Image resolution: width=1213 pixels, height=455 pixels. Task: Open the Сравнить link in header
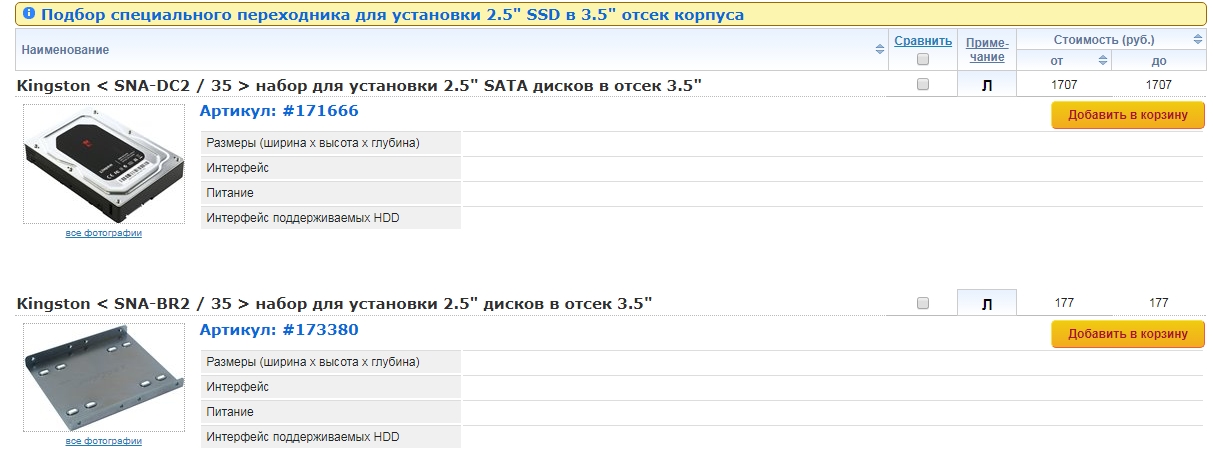pos(923,41)
